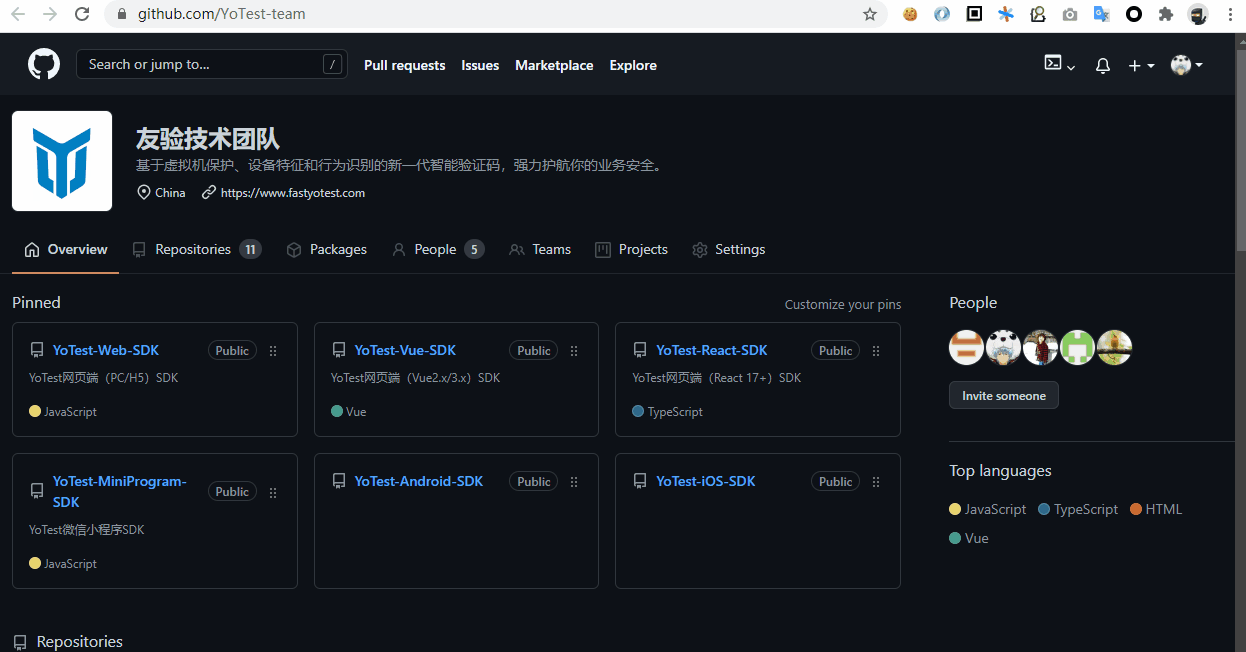
Task: Click repo icon beside YoTest-Vue-SDK
Action: point(339,351)
